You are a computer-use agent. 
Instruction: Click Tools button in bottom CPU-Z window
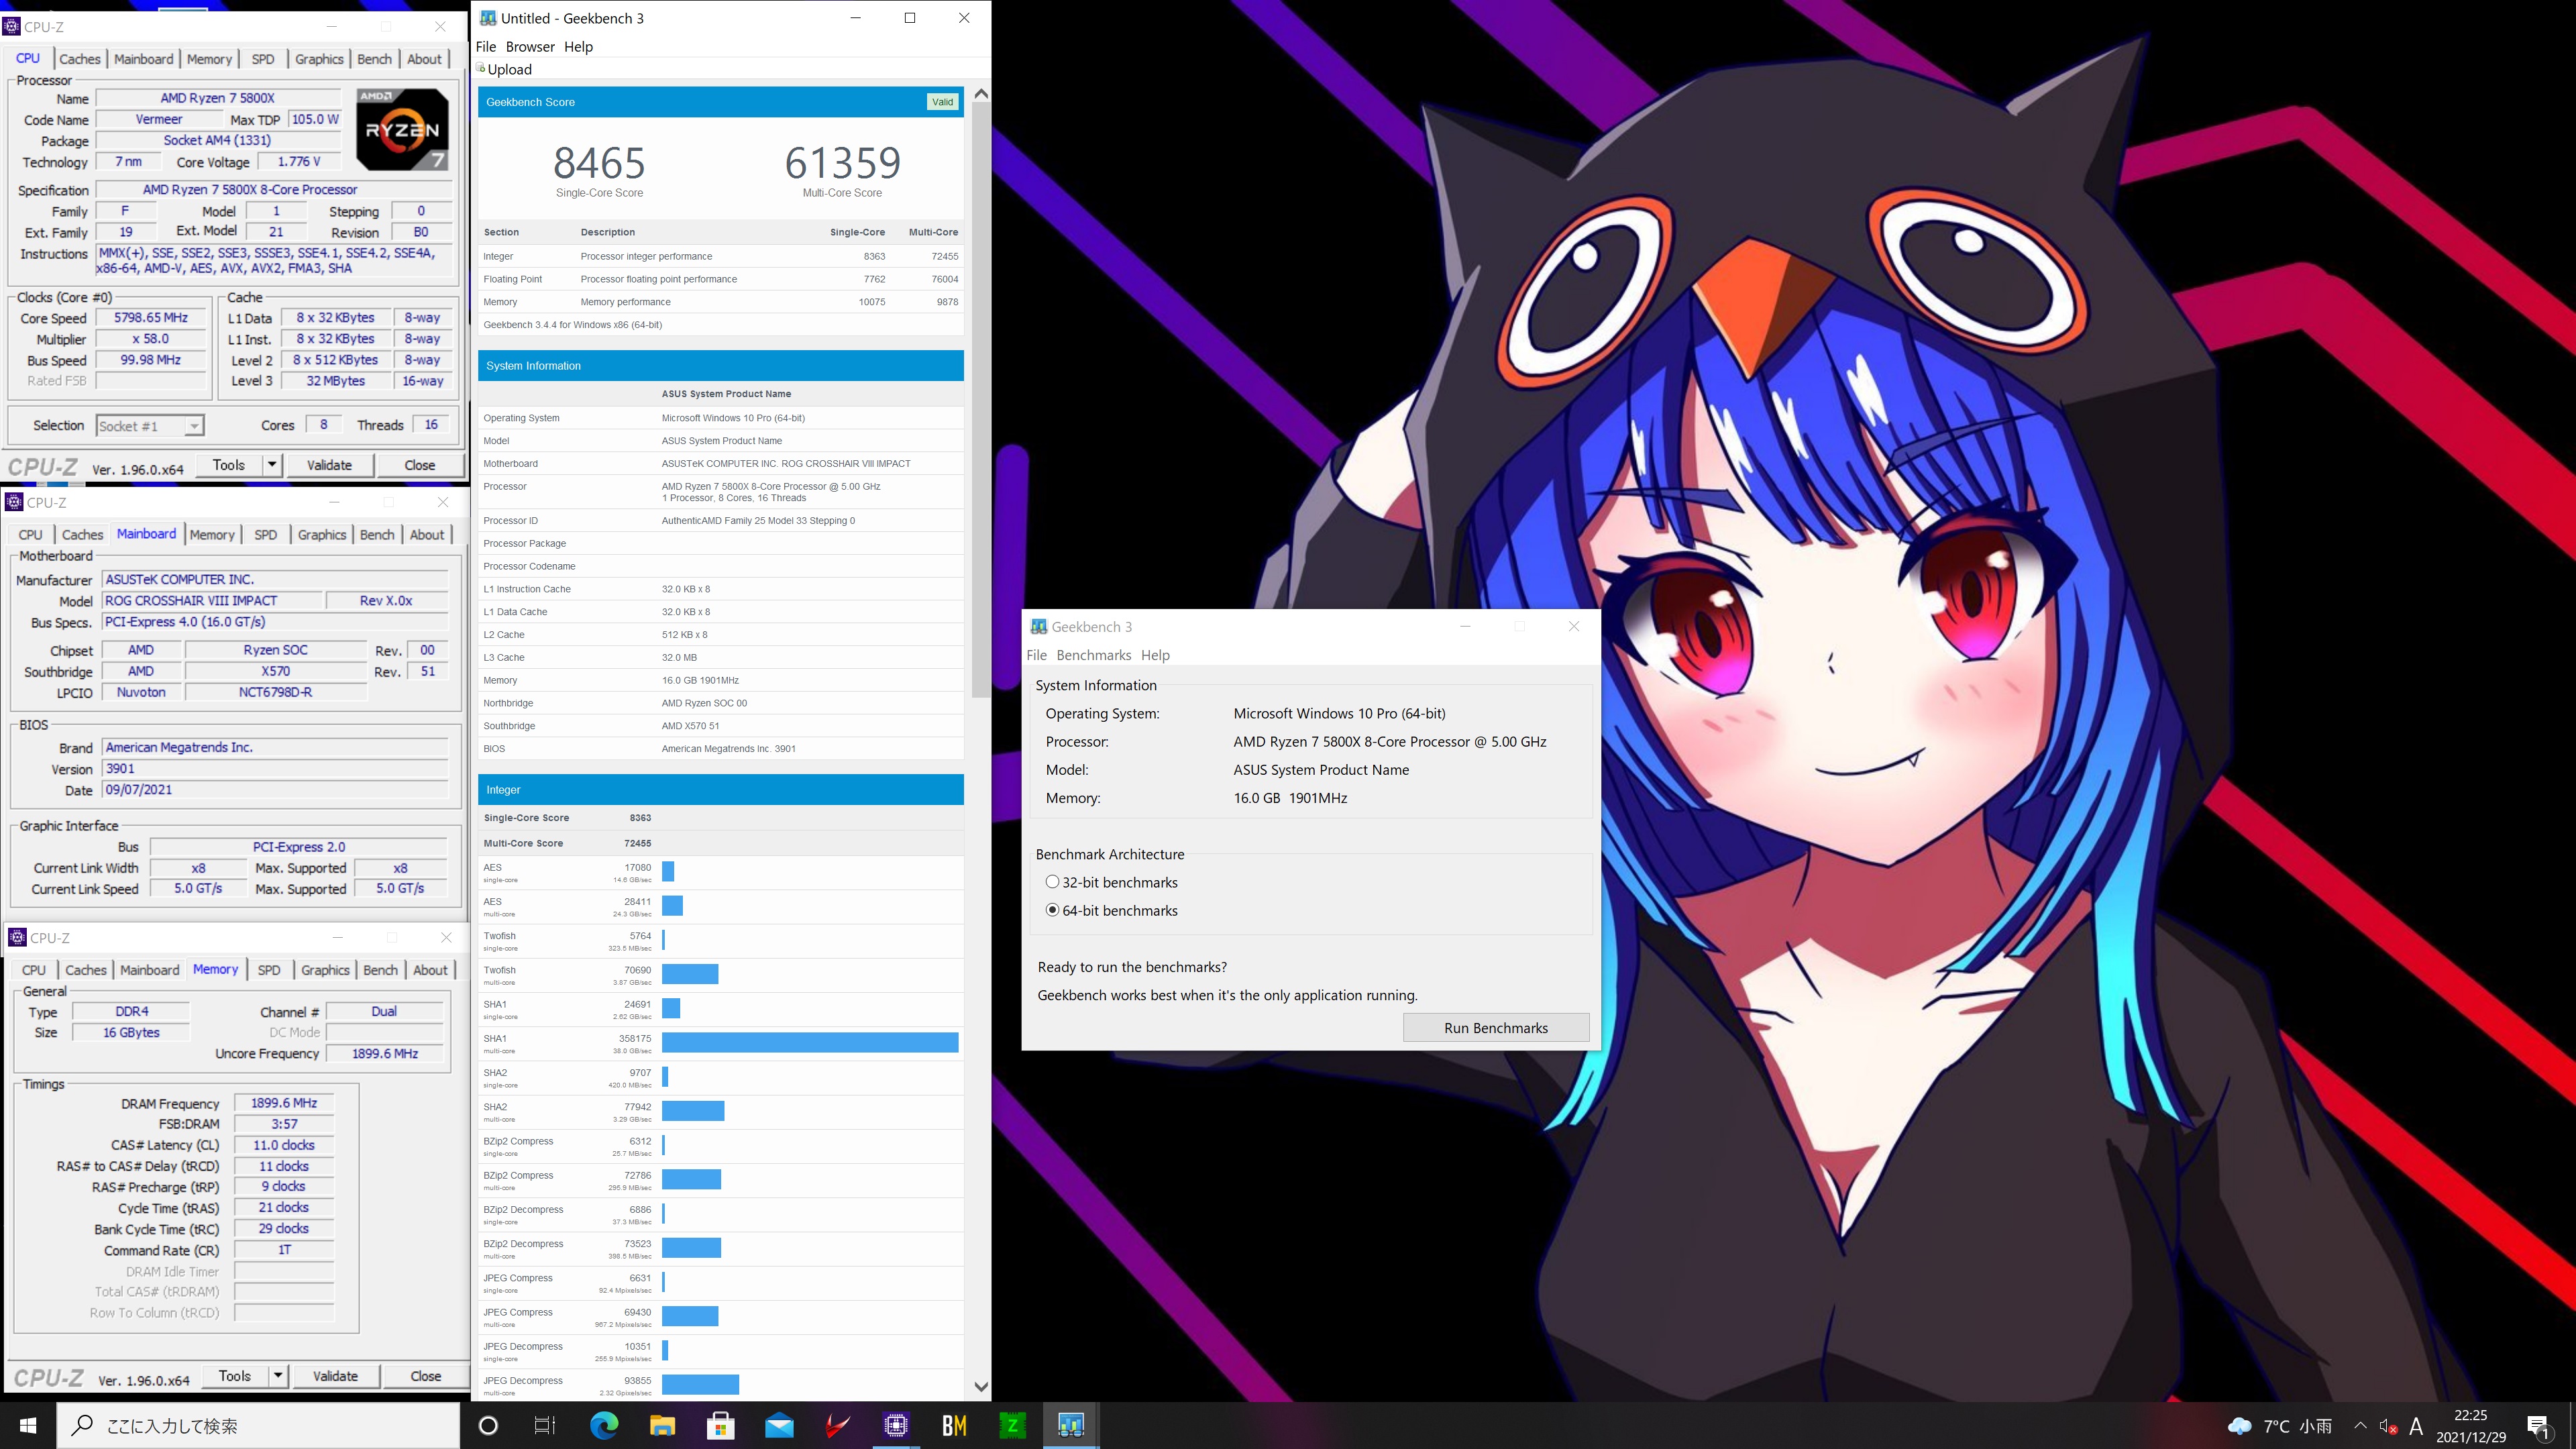235,1376
